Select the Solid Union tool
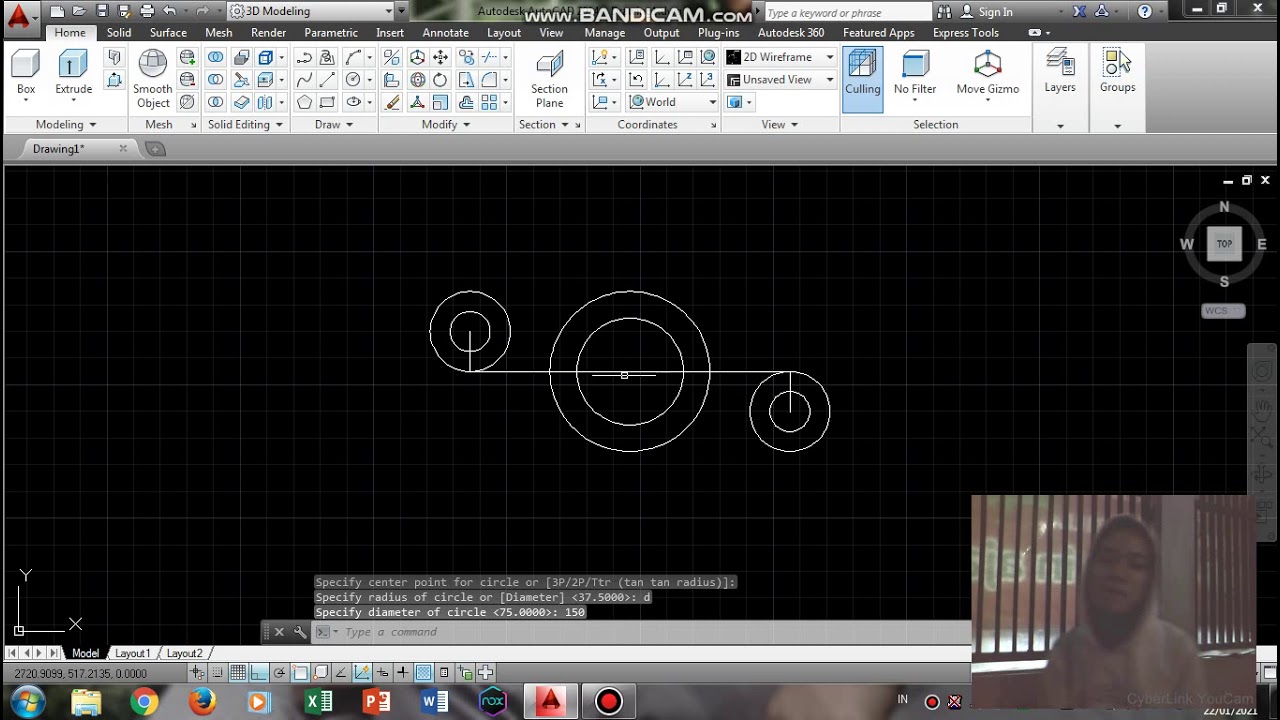Screen dimensions: 1280x720 tap(216, 58)
